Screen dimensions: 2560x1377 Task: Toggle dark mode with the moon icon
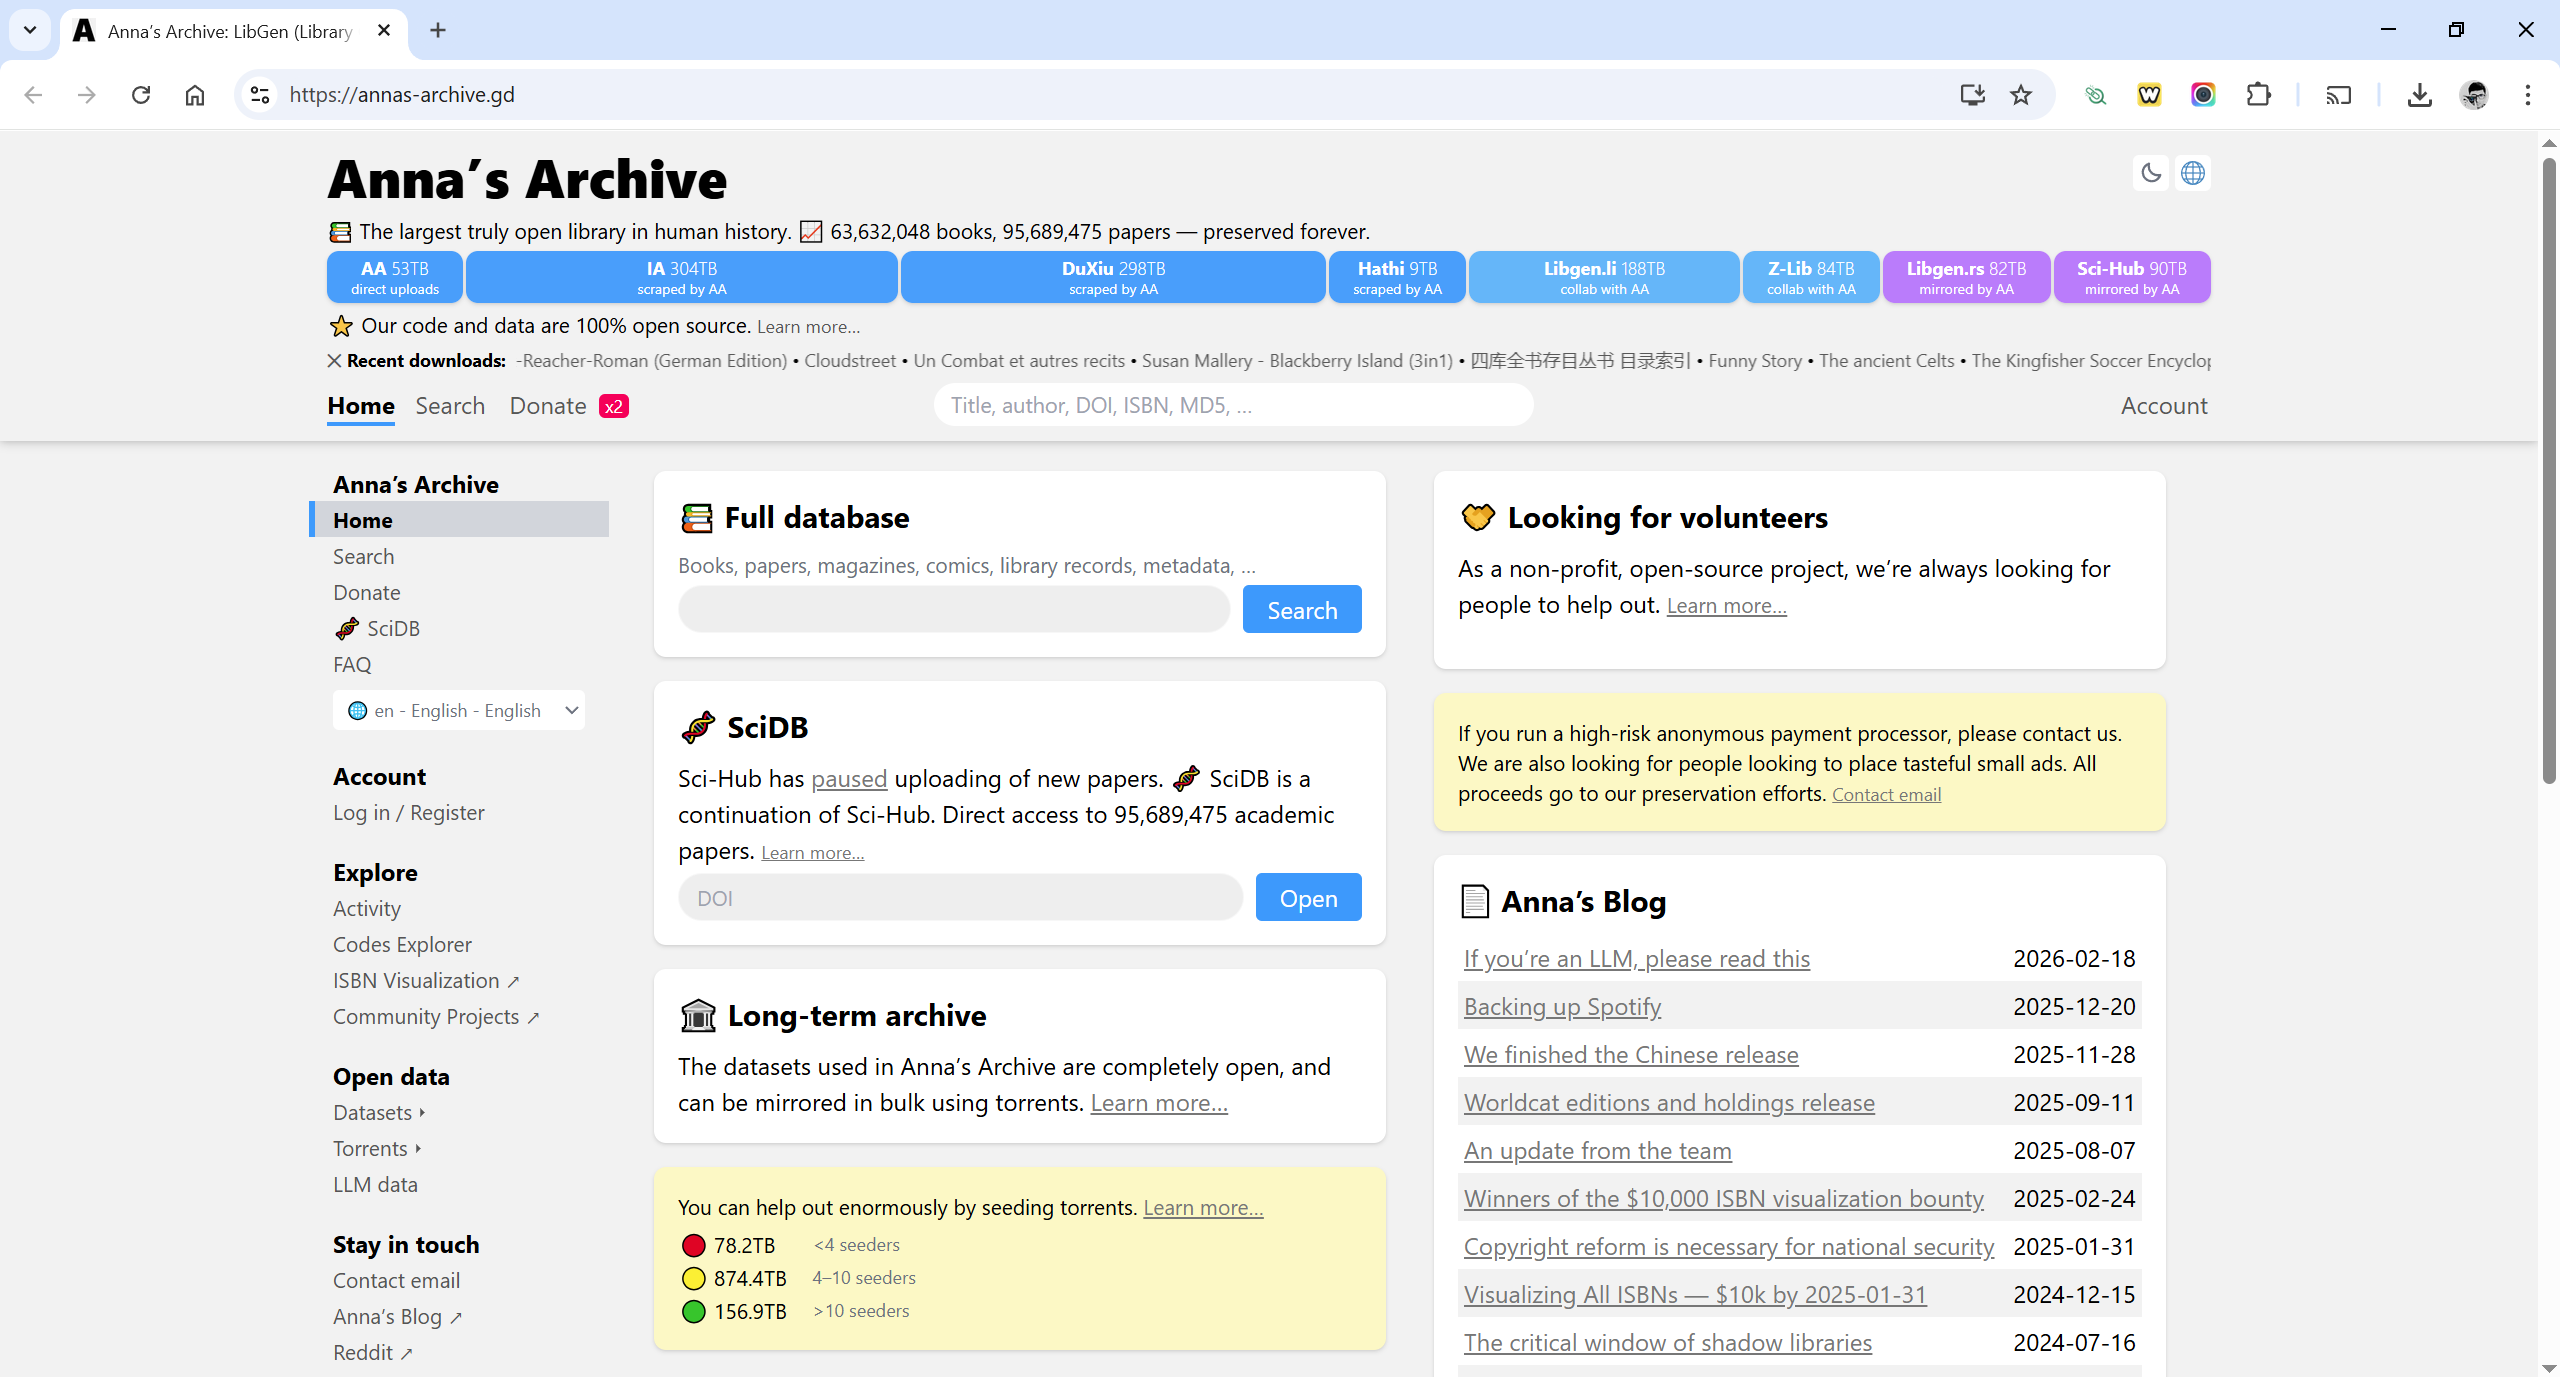pos(2150,173)
